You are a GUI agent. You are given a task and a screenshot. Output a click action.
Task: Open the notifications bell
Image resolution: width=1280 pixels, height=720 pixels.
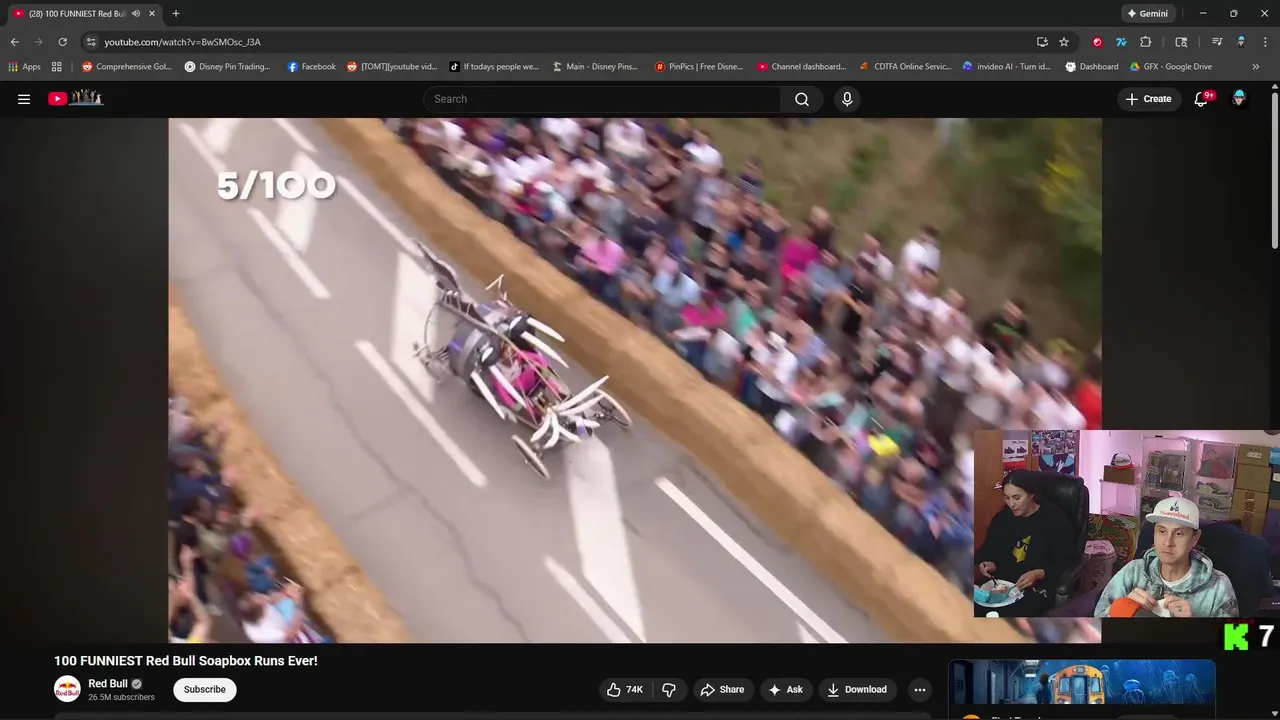(x=1202, y=99)
